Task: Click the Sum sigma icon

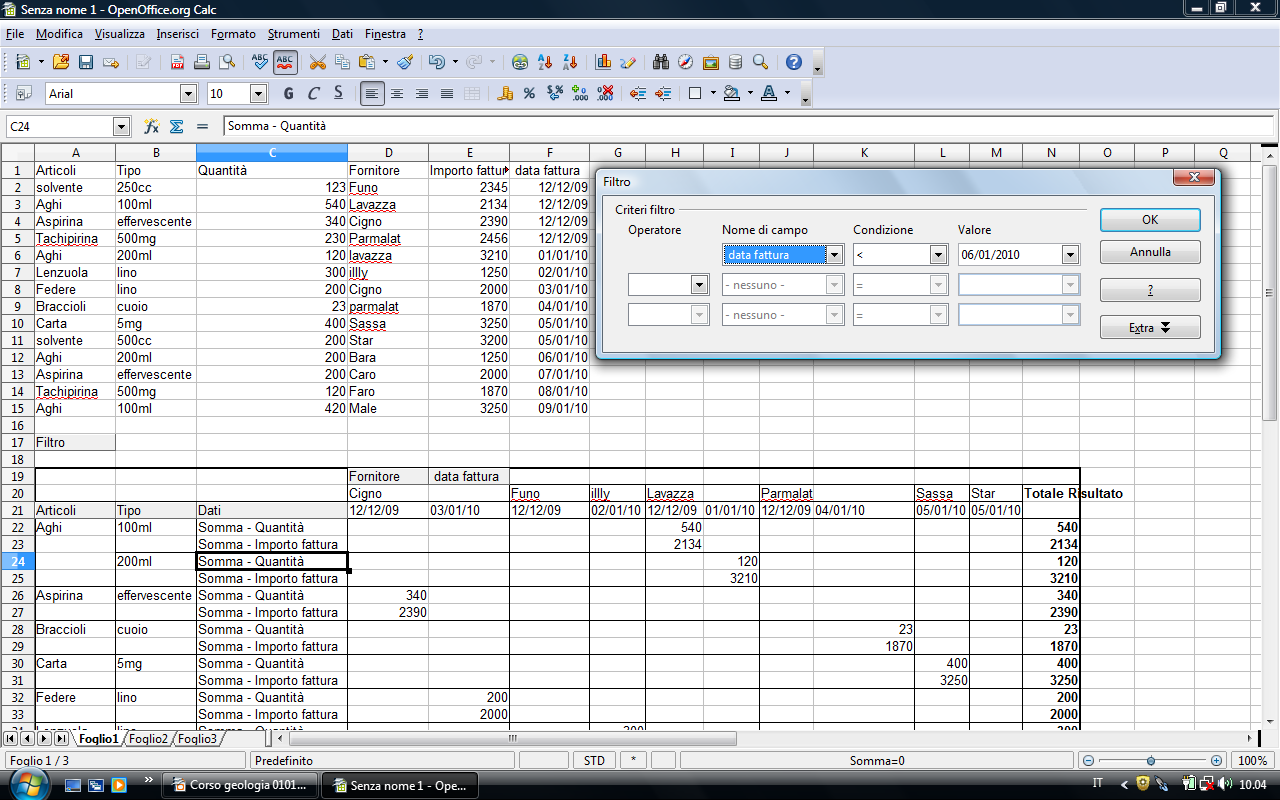Action: tap(177, 127)
